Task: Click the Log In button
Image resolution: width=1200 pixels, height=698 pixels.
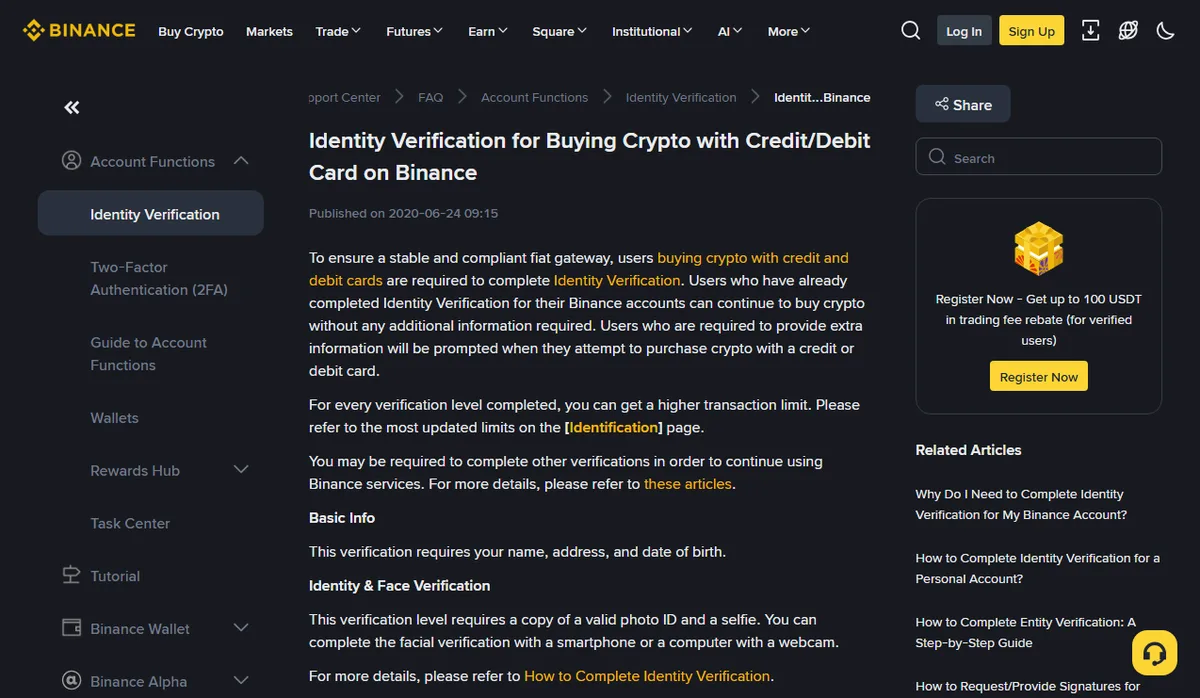Action: [964, 31]
